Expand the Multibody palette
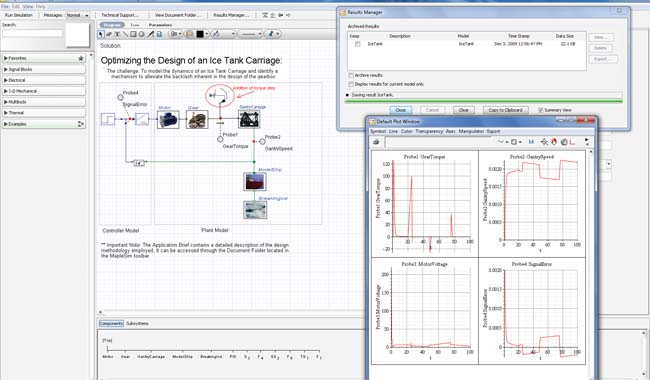 click(x=44, y=102)
